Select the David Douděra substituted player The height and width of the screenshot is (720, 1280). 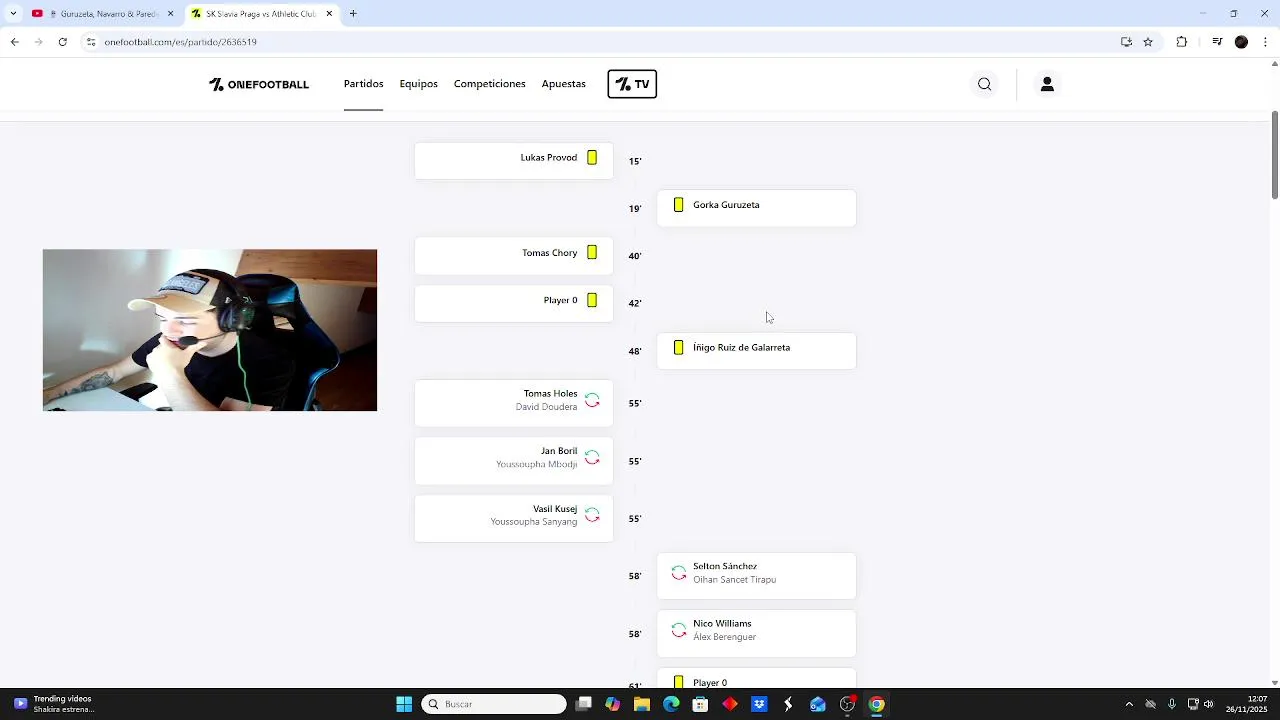(546, 407)
